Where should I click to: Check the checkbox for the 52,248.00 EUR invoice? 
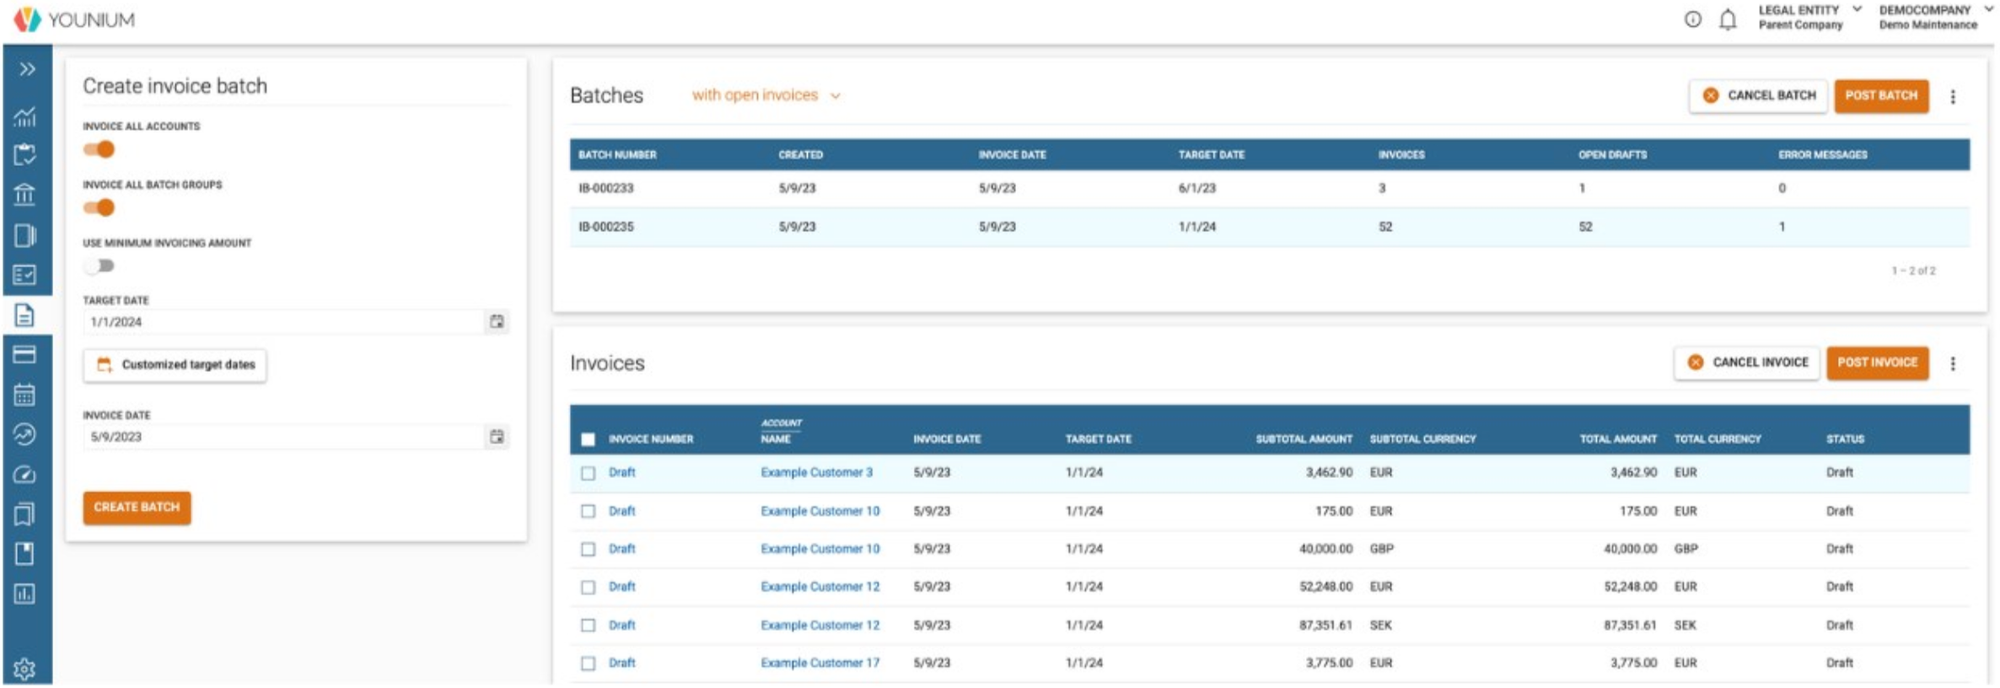[x=588, y=587]
